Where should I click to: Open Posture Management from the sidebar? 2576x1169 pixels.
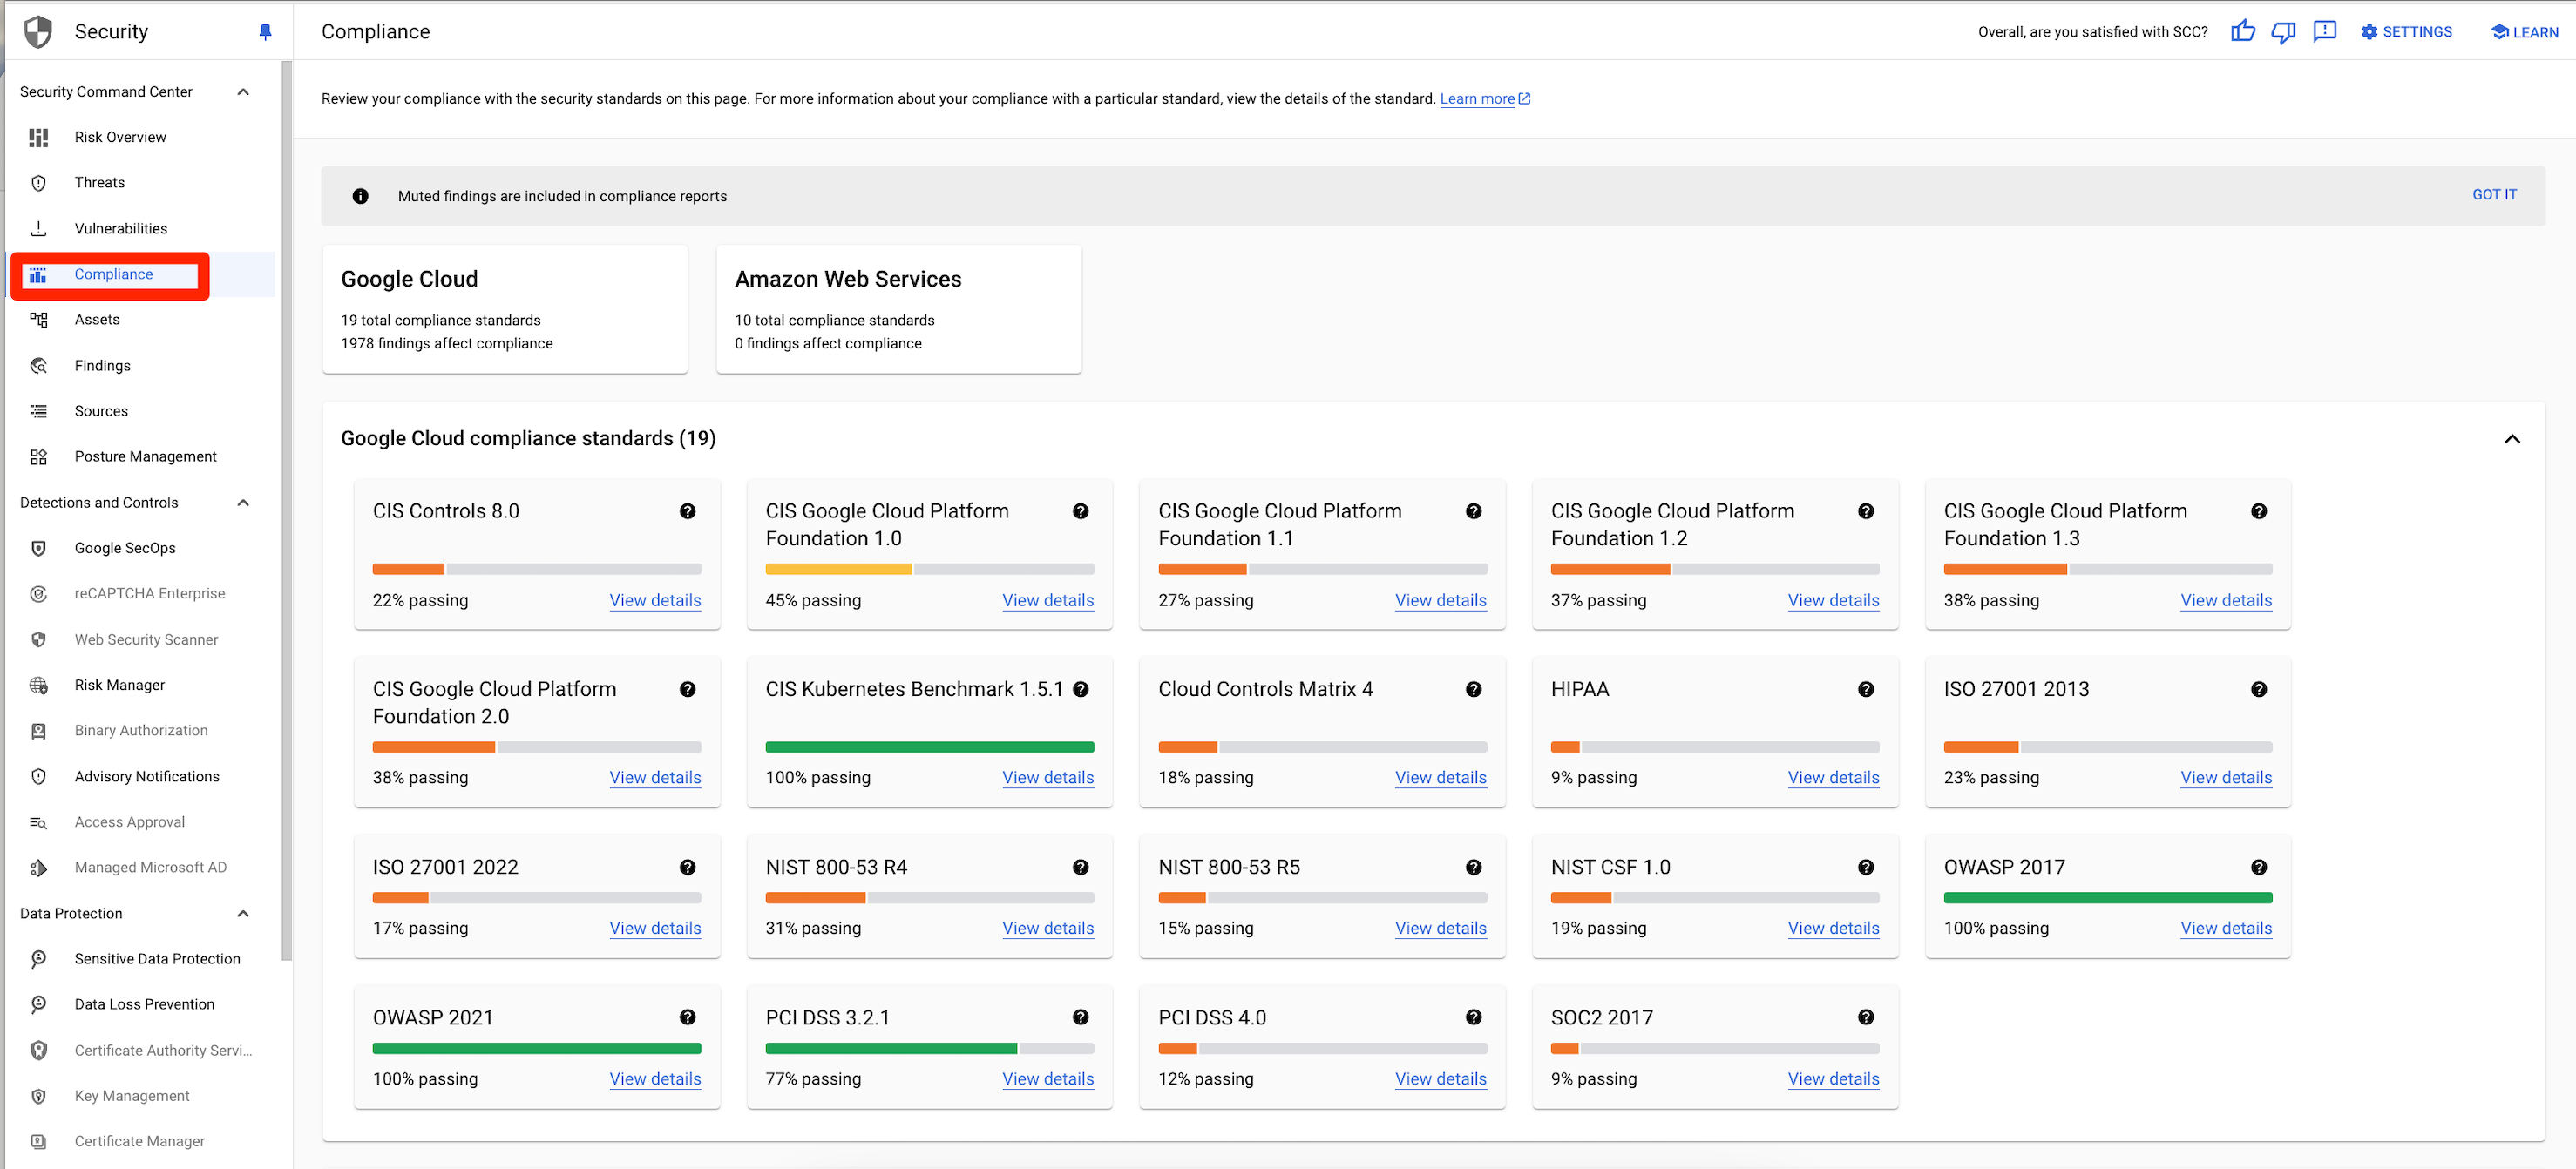tap(146, 456)
